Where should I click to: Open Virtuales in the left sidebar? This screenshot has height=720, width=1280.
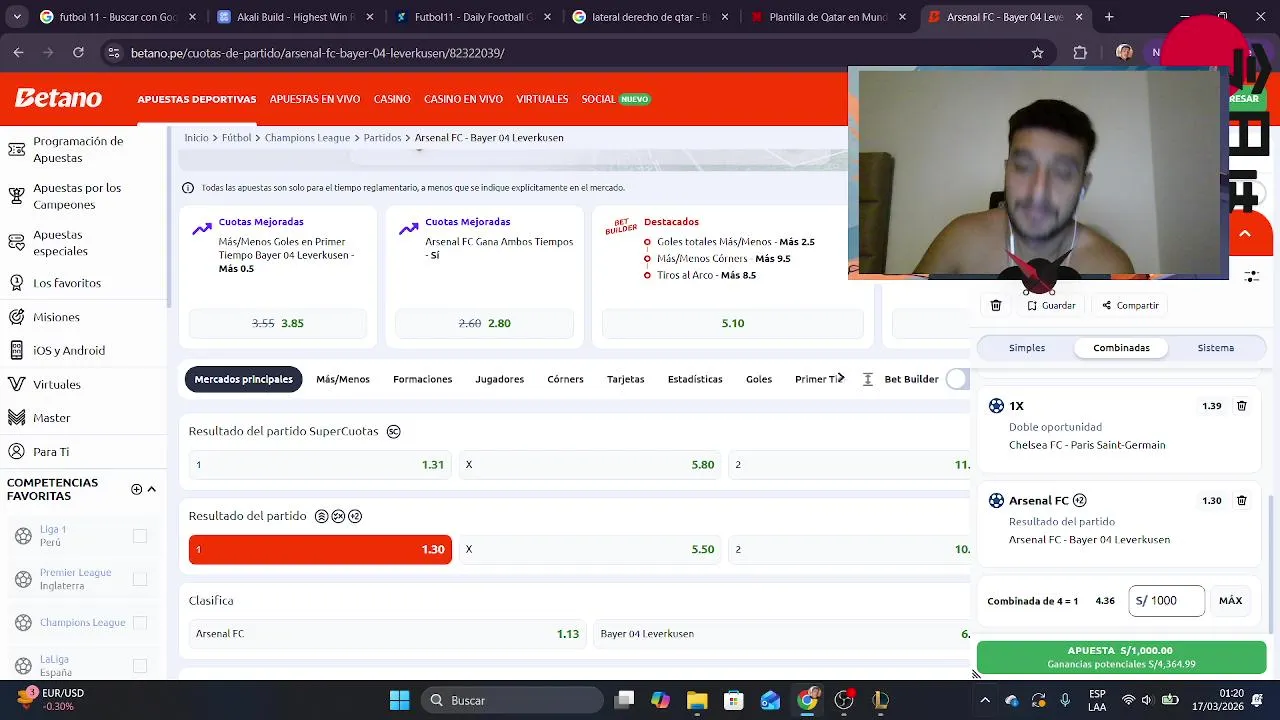tap(56, 384)
